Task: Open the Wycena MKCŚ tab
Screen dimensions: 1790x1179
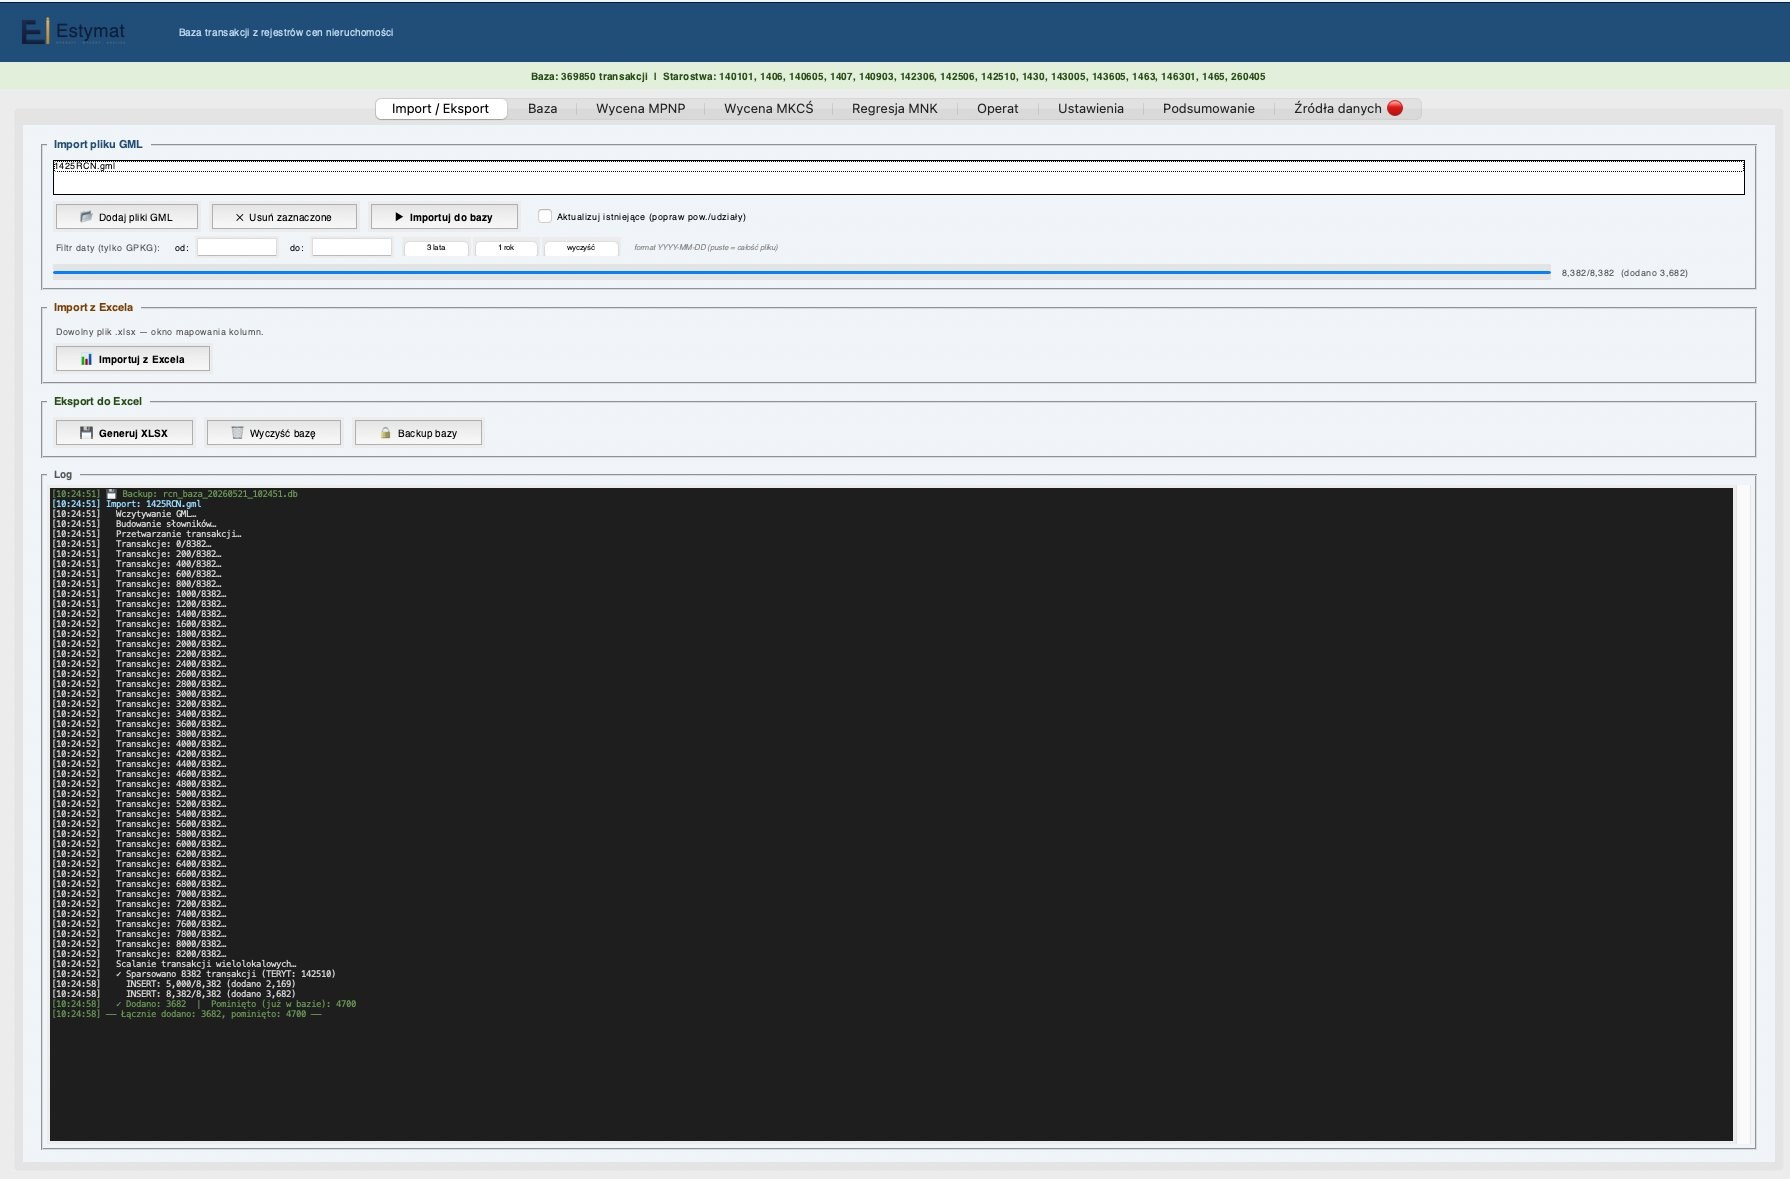Action: coord(768,108)
